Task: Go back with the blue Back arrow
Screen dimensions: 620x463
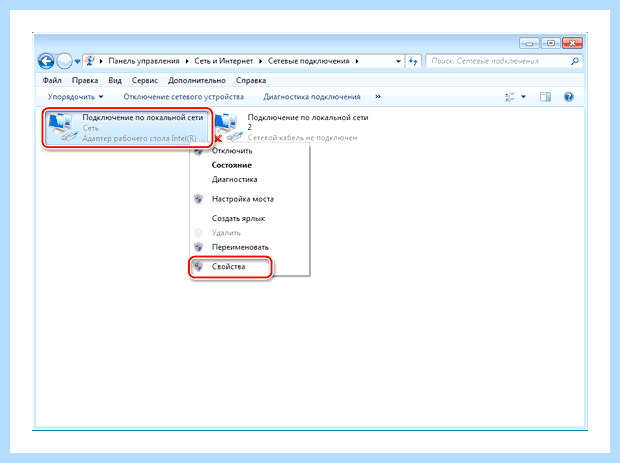Action: (x=46, y=61)
